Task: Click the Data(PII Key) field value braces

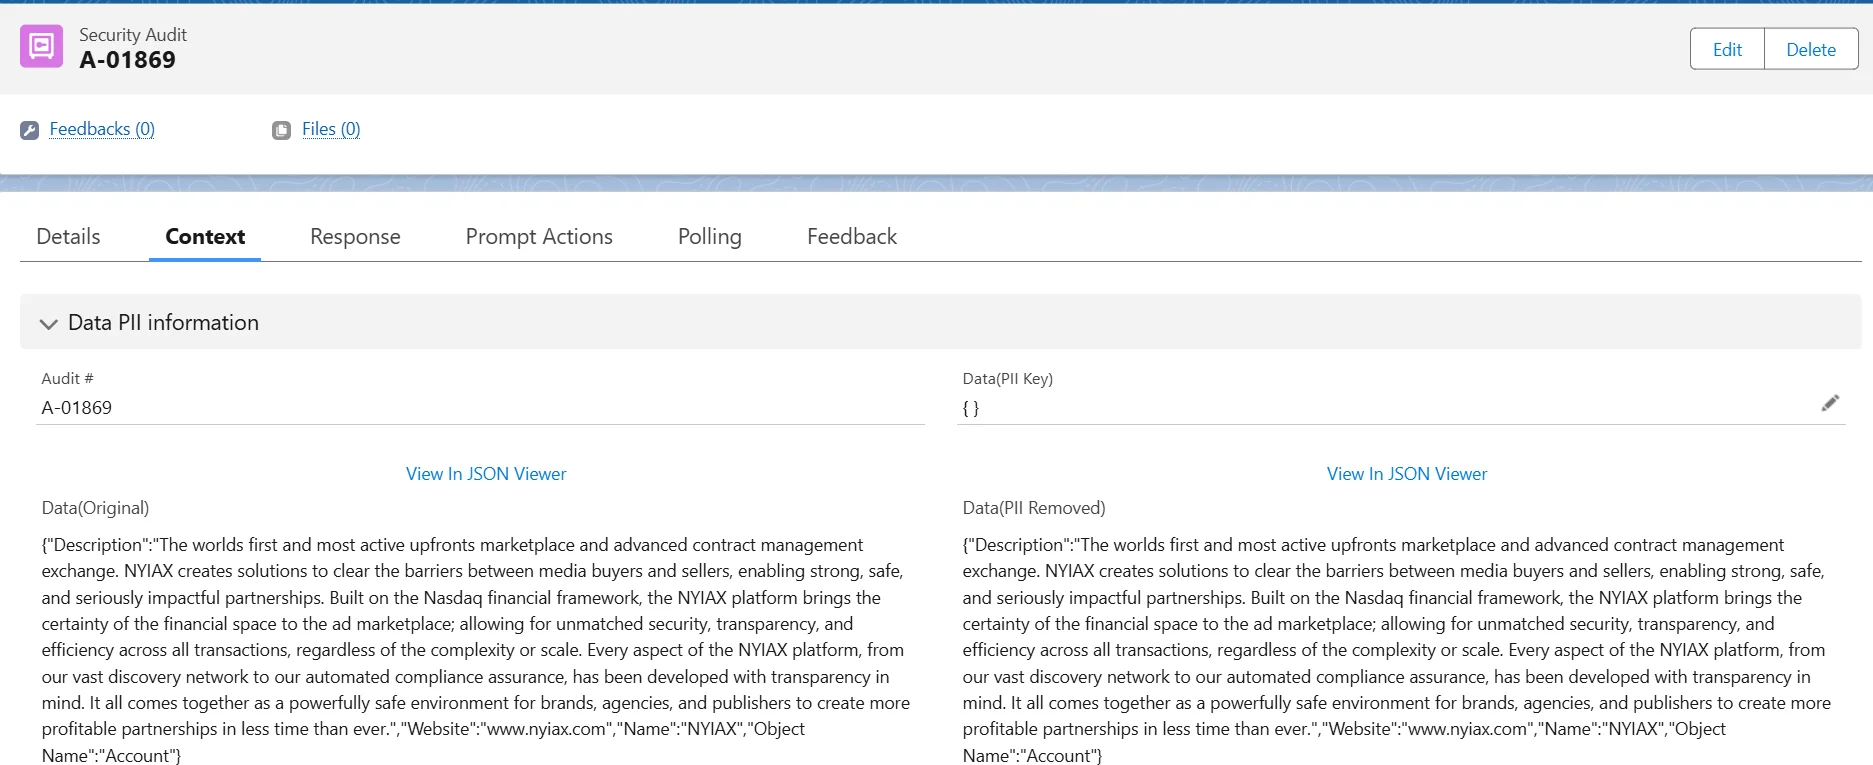Action: point(971,408)
